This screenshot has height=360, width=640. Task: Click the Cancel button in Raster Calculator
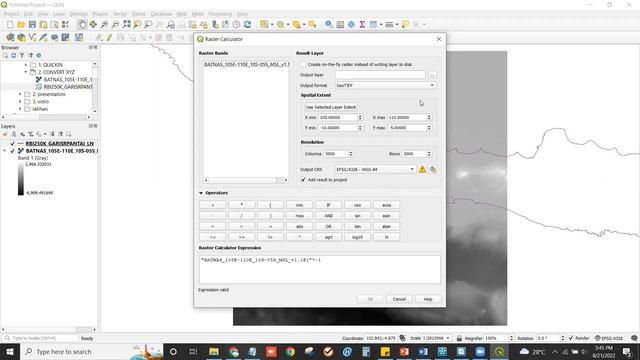coord(399,299)
